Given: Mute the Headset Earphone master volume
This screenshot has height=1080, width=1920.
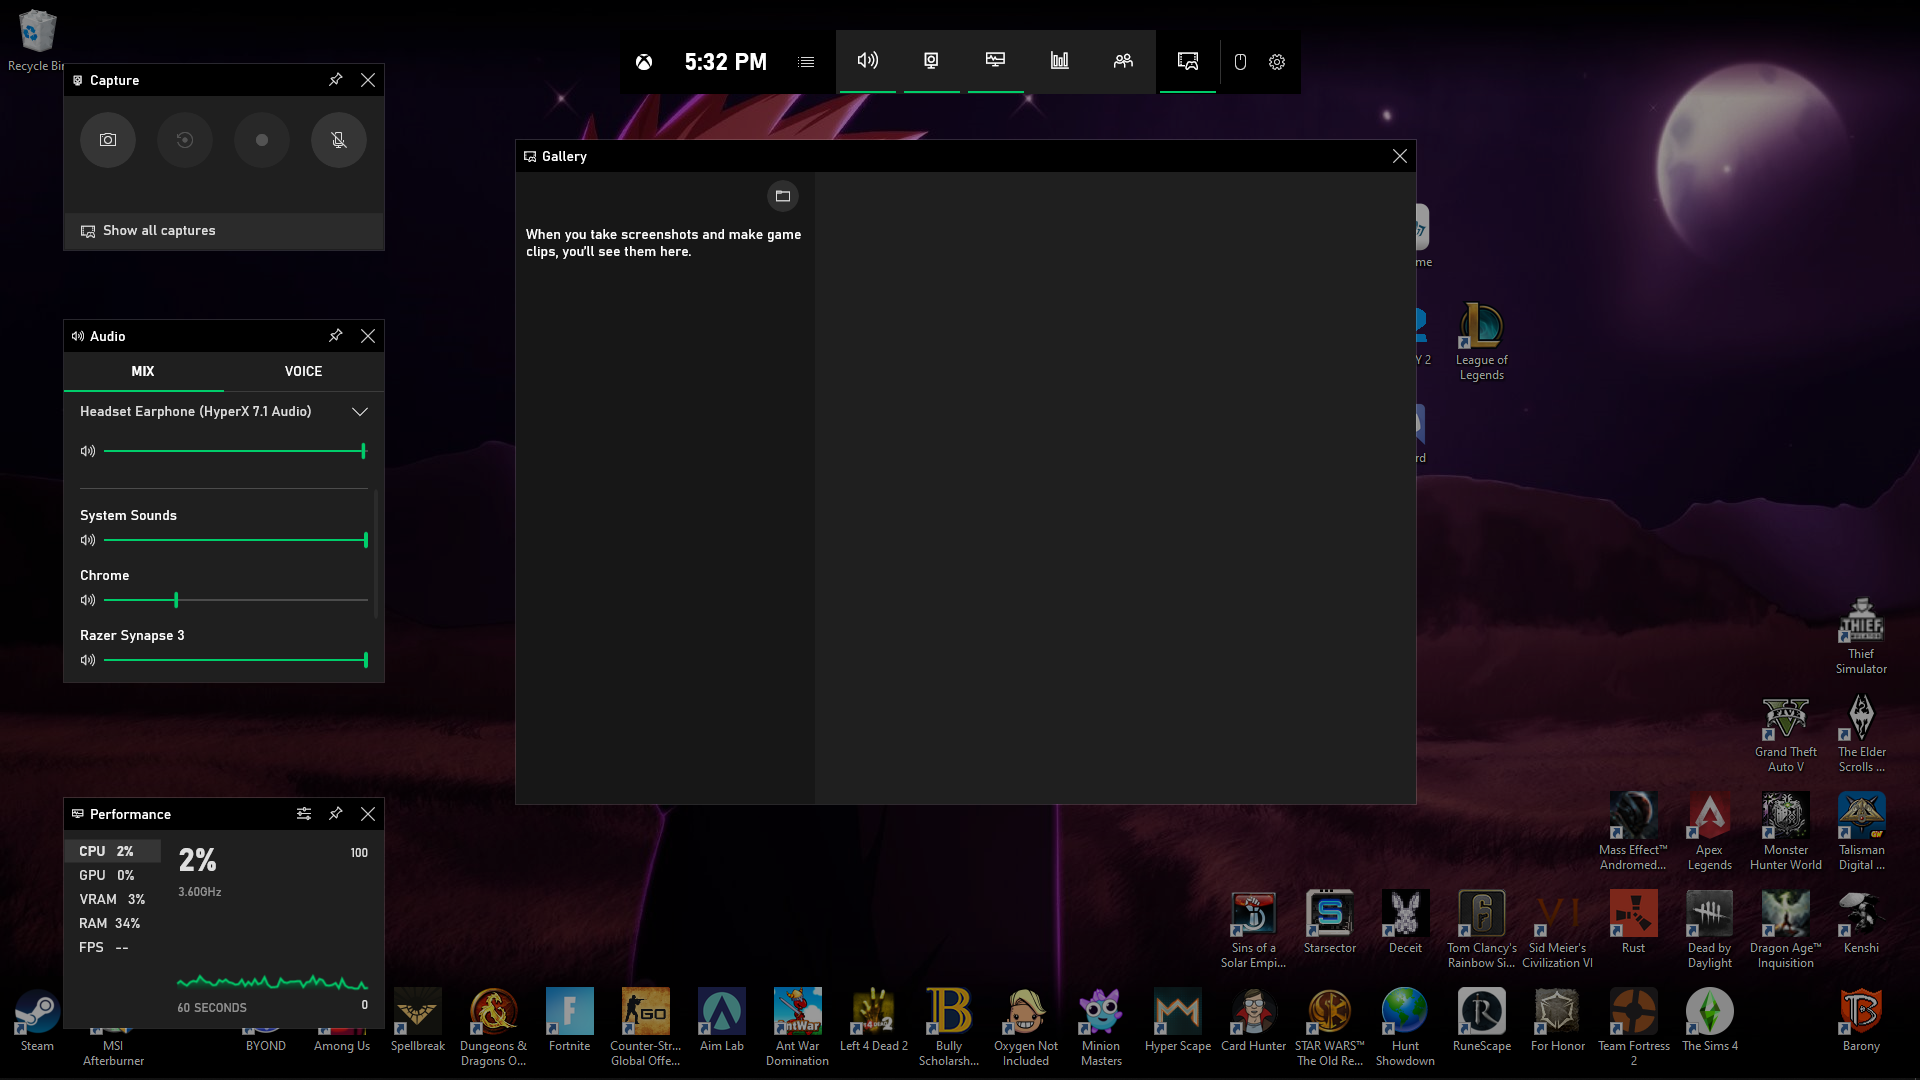Looking at the screenshot, I should (88, 451).
